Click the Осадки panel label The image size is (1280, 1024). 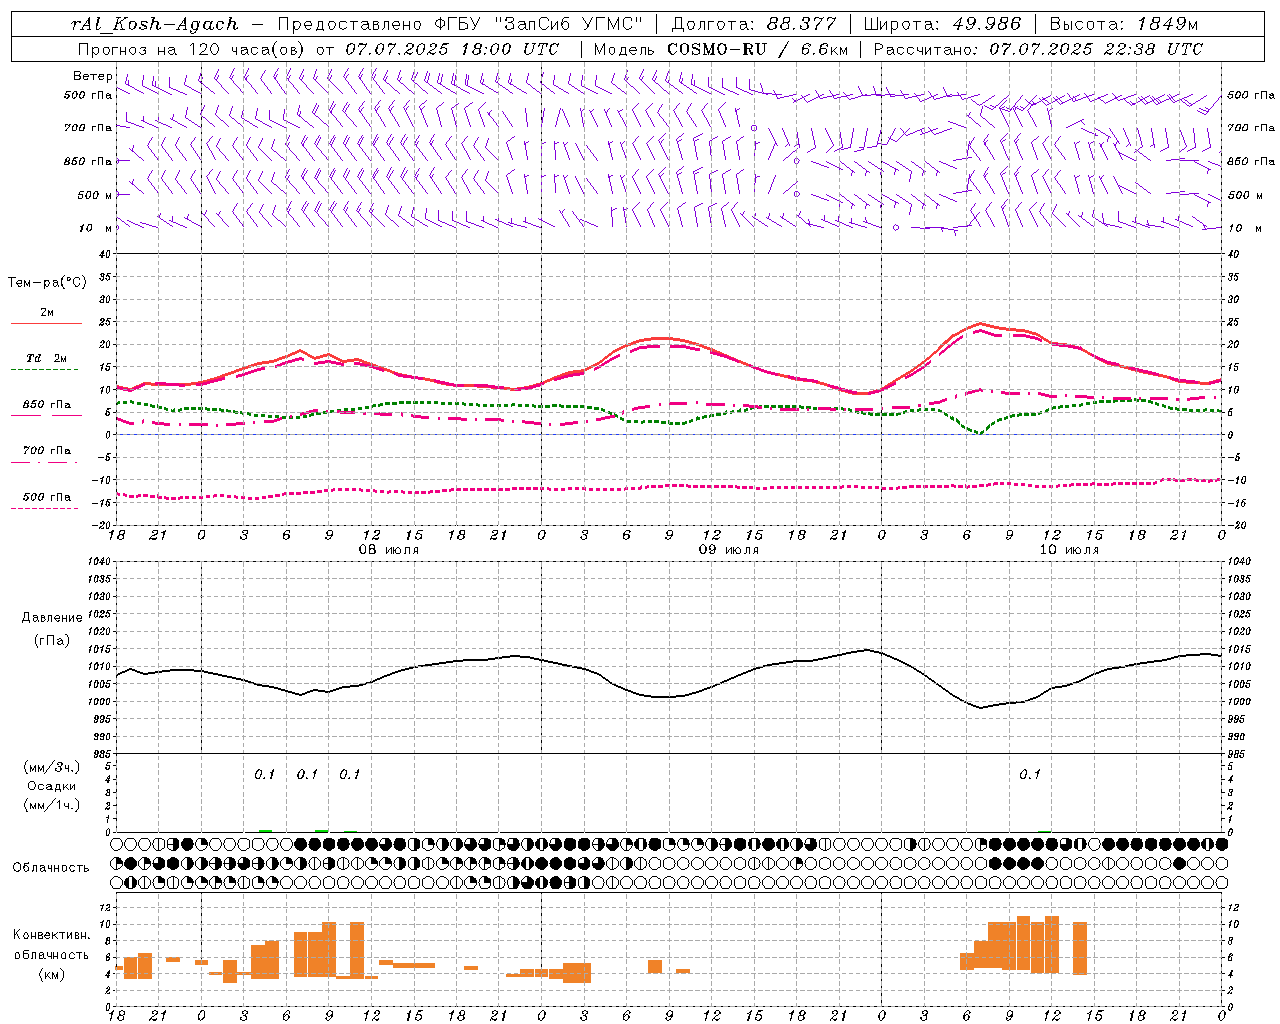point(52,786)
